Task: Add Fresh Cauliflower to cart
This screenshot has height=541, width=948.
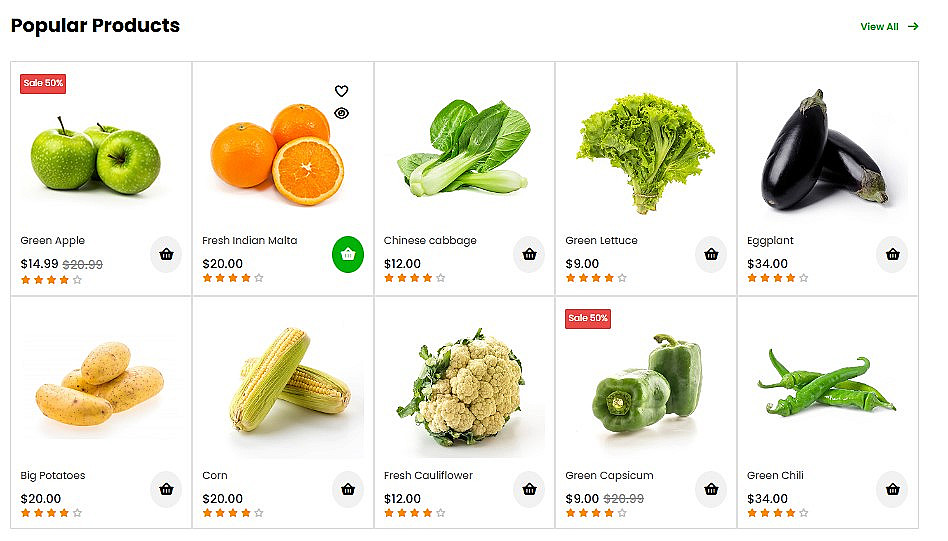Action: click(x=529, y=490)
